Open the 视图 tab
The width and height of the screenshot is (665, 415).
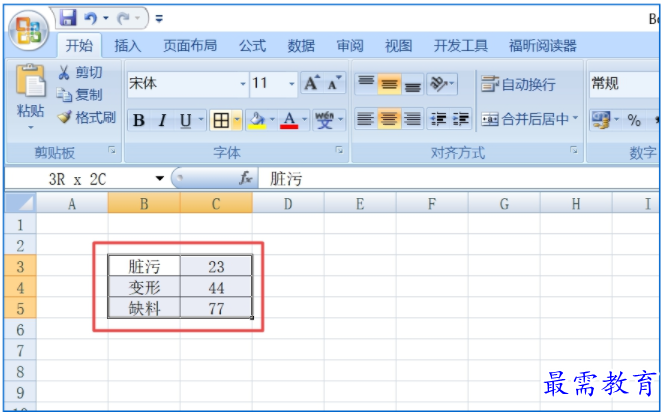point(398,45)
